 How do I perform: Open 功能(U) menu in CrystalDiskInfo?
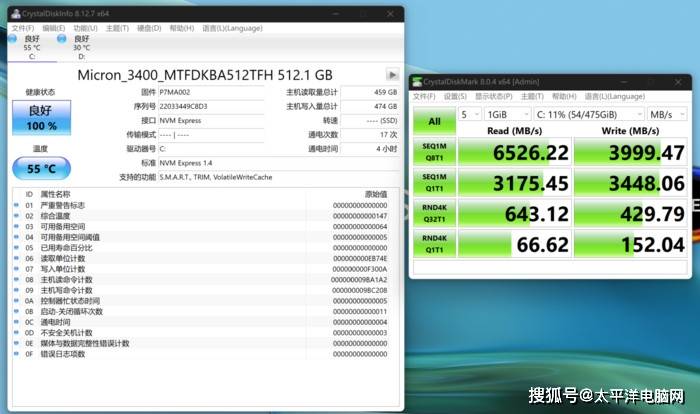tap(84, 28)
